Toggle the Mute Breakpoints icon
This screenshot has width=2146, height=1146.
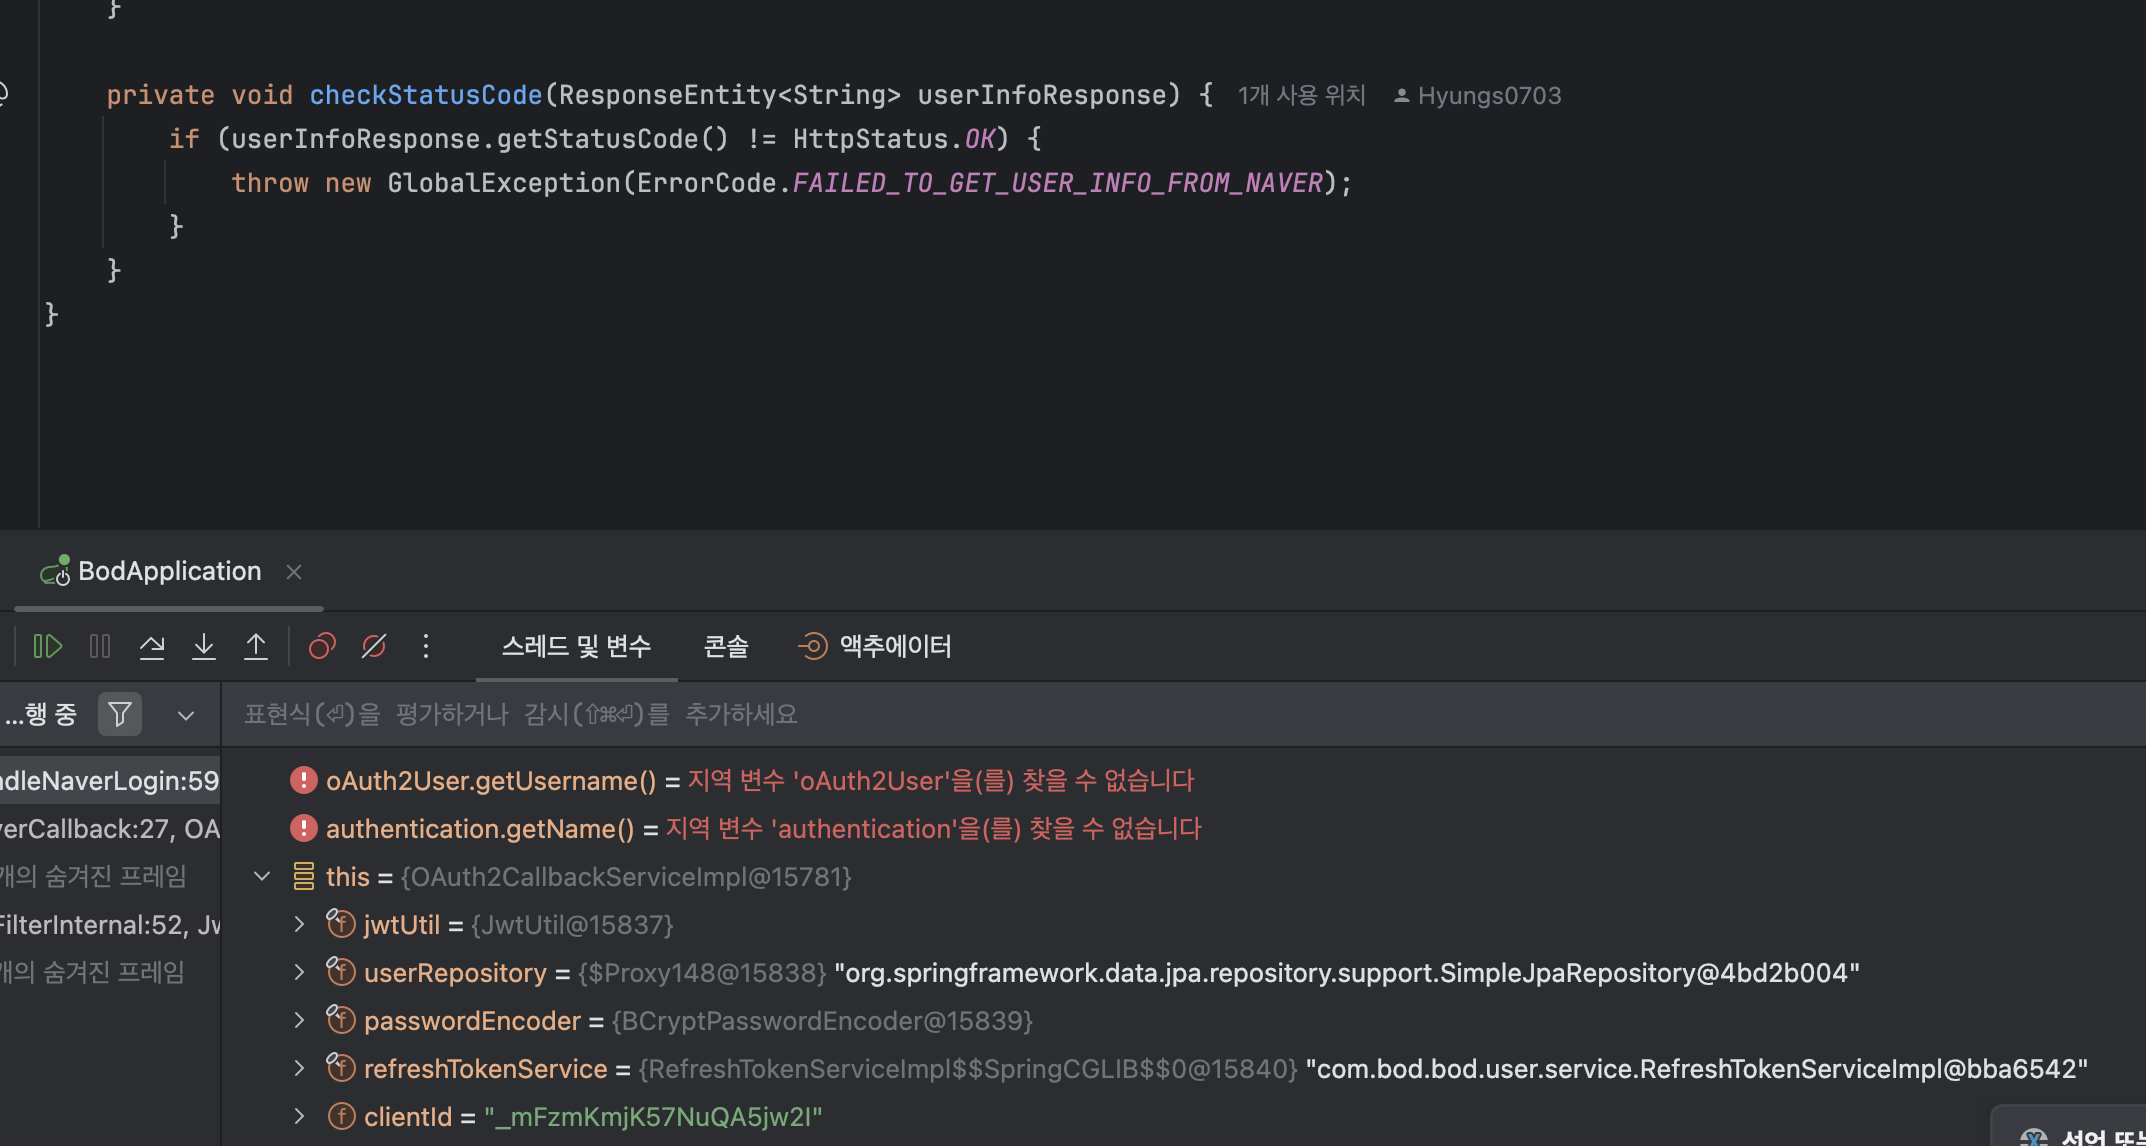point(374,647)
